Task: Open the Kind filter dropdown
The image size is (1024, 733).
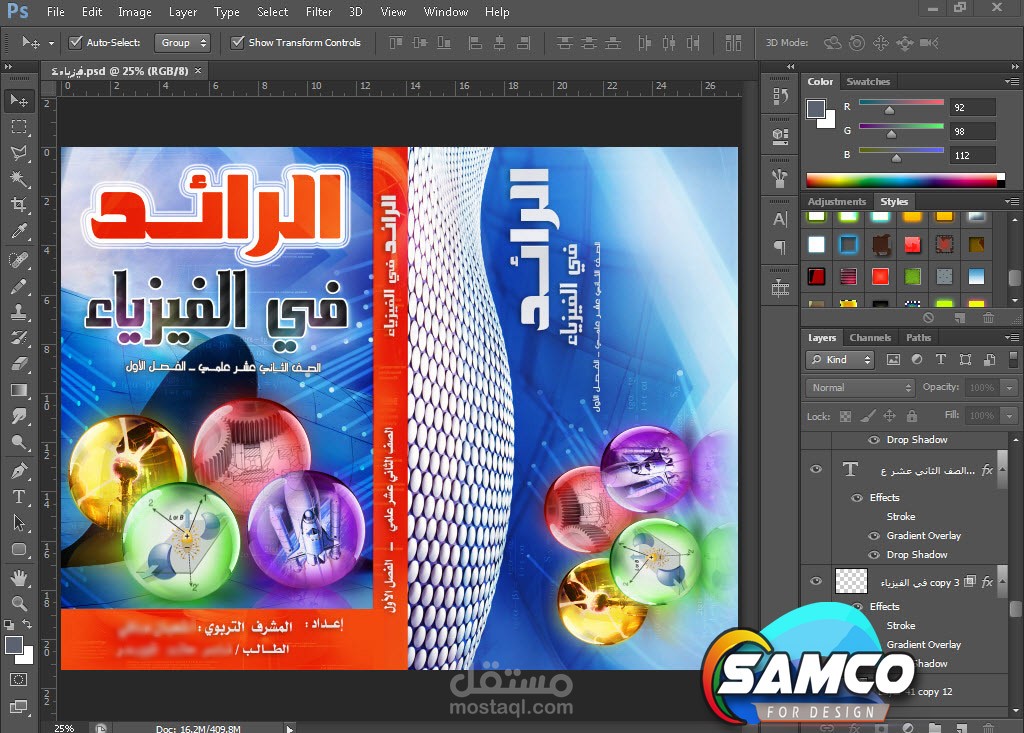Action: [840, 360]
